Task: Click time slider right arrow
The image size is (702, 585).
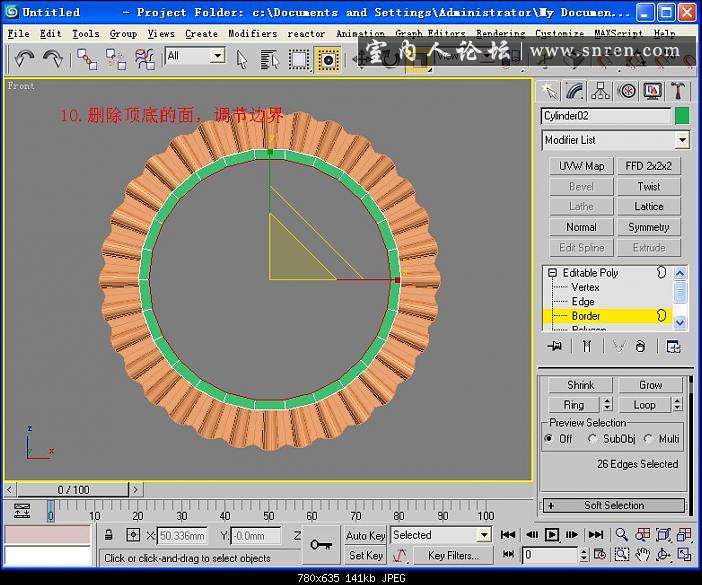Action: tap(136, 490)
